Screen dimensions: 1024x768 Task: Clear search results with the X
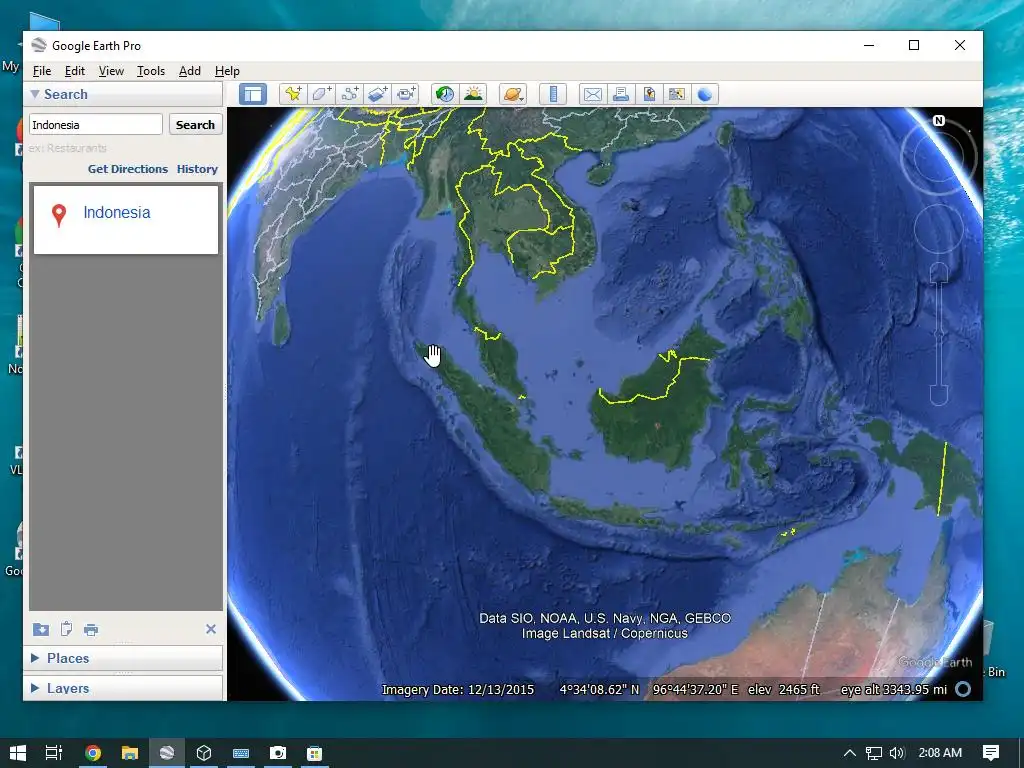pos(210,629)
